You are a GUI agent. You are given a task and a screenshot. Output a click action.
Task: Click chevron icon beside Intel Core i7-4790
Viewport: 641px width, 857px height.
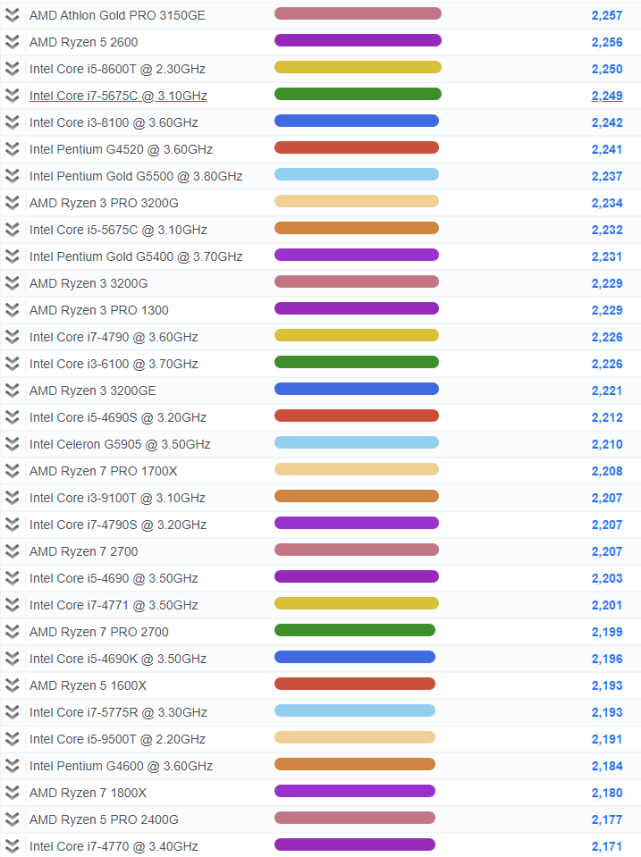click(x=12, y=337)
